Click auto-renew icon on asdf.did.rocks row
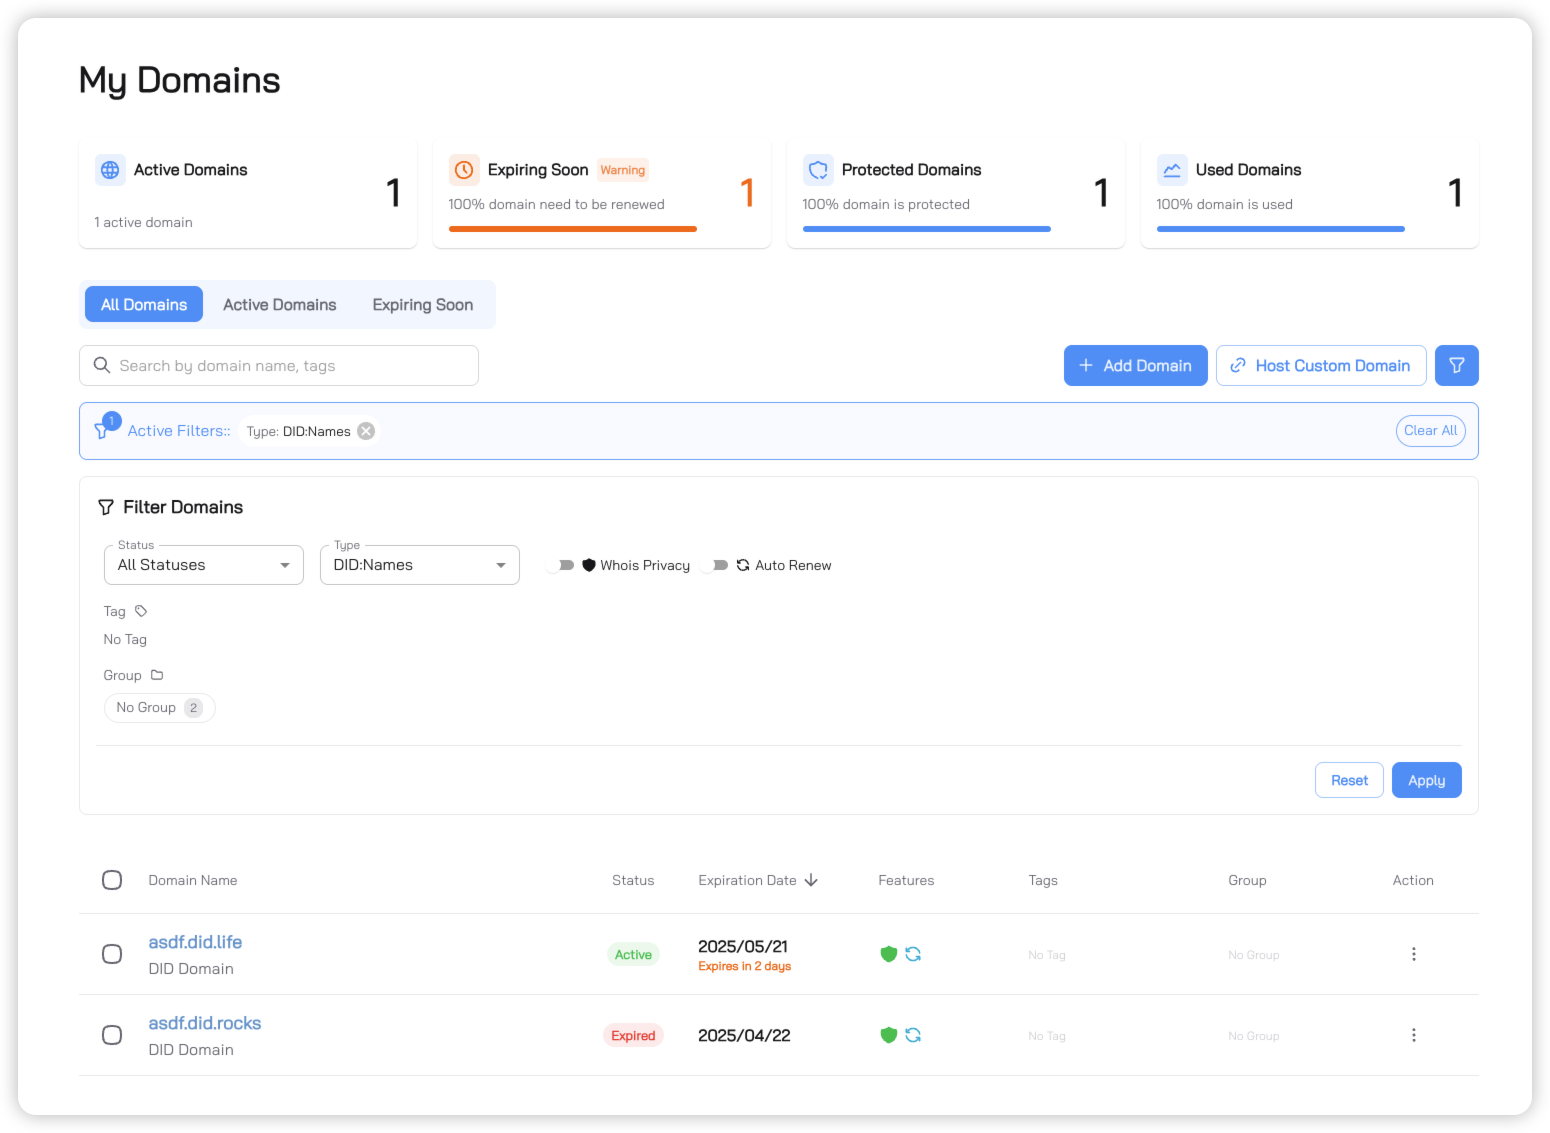The image size is (1550, 1133). pos(913,1035)
